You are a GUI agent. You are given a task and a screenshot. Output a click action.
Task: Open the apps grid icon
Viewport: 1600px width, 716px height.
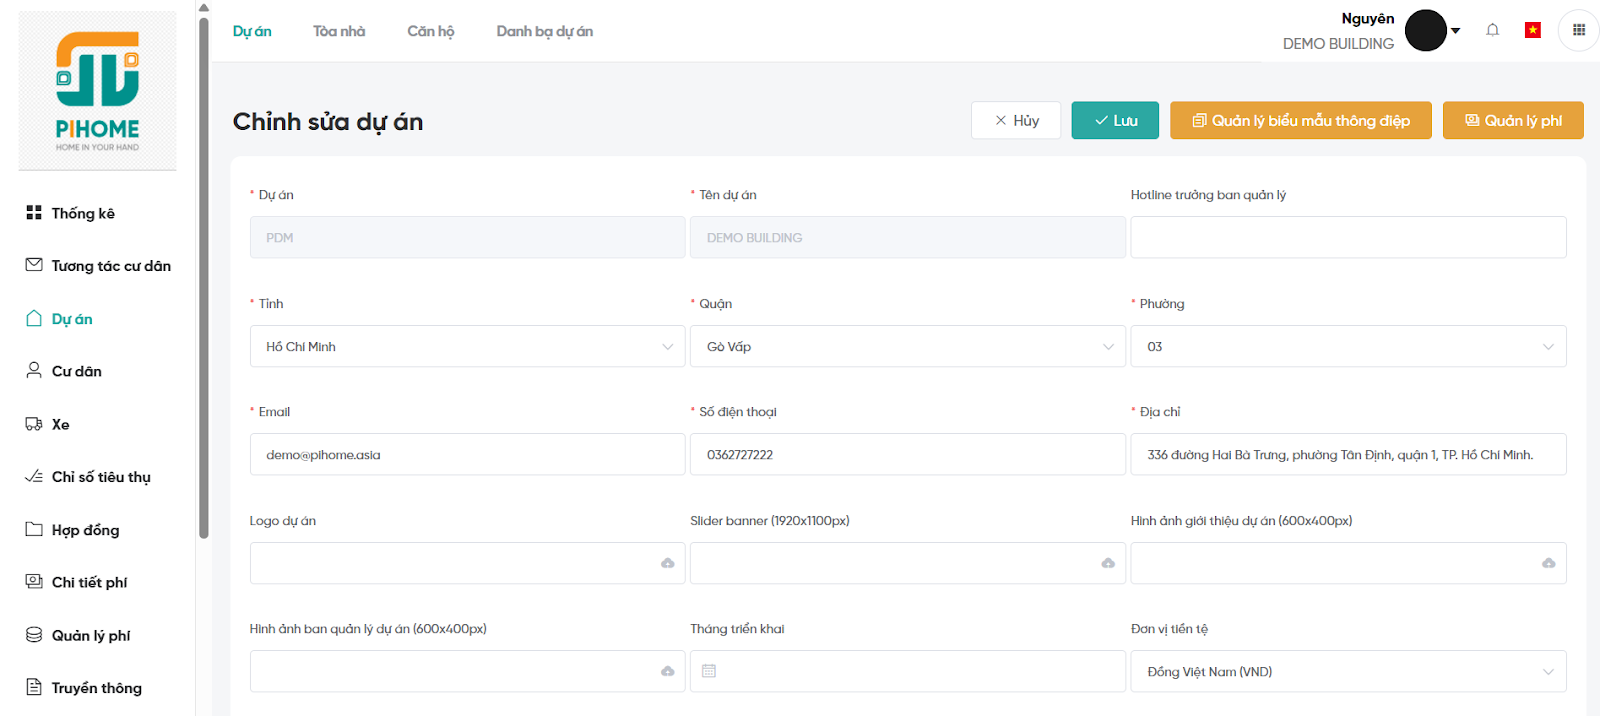pyautogui.click(x=1579, y=30)
